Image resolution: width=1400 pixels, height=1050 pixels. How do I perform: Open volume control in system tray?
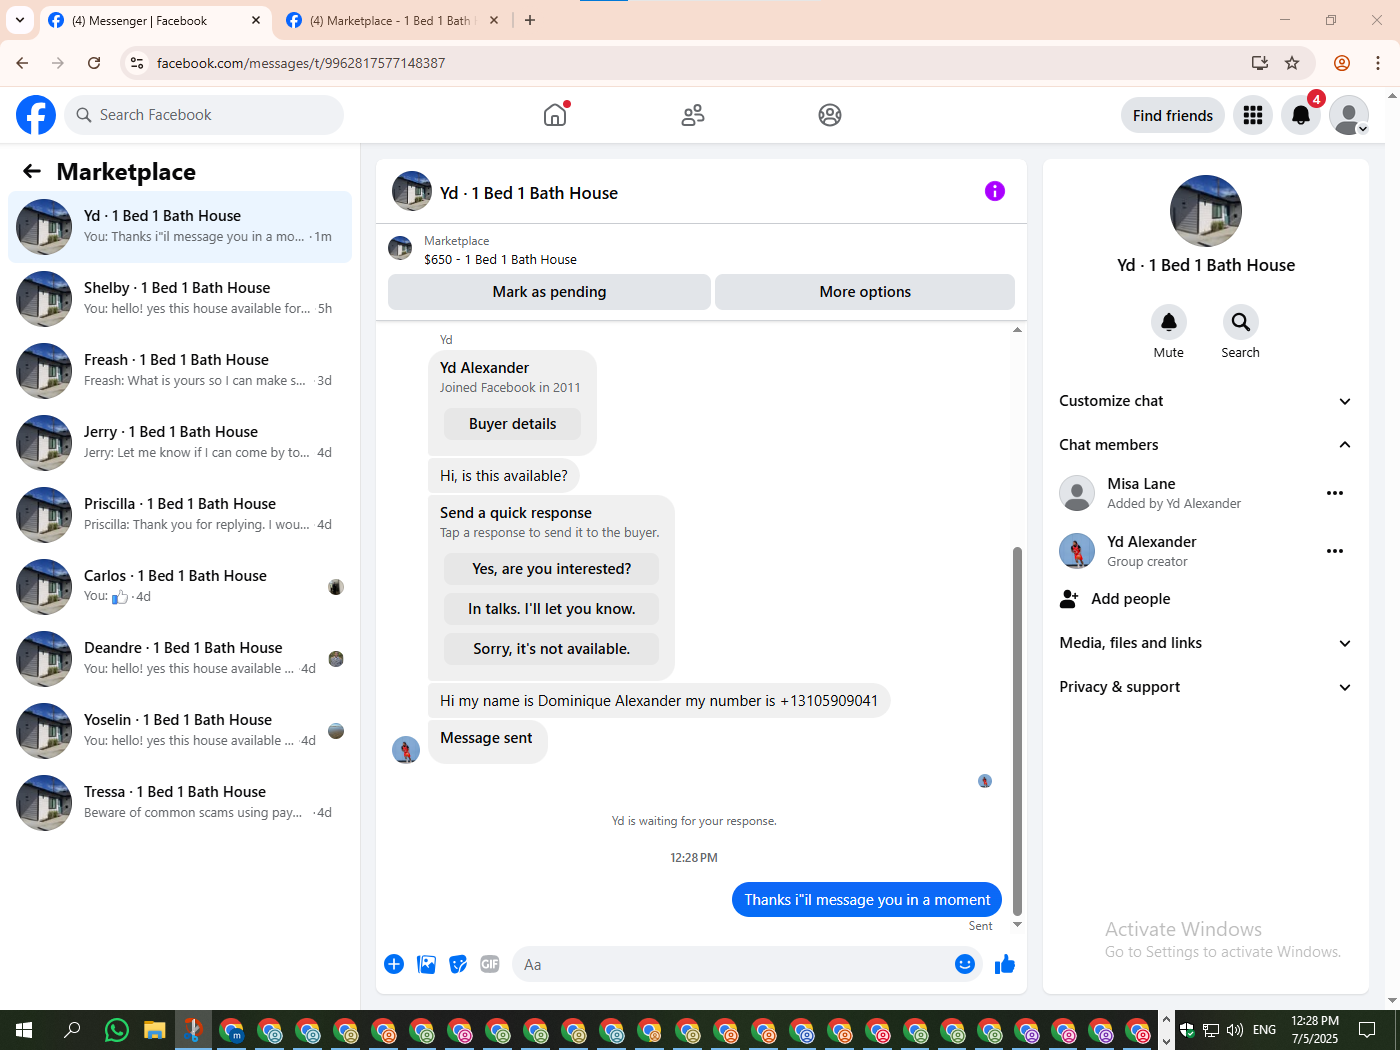point(1235,1029)
